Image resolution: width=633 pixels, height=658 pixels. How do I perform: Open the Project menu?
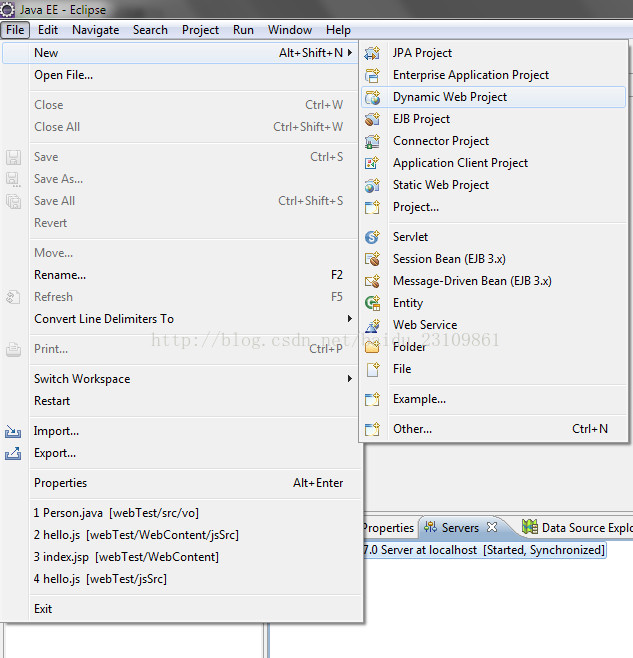tap(200, 30)
